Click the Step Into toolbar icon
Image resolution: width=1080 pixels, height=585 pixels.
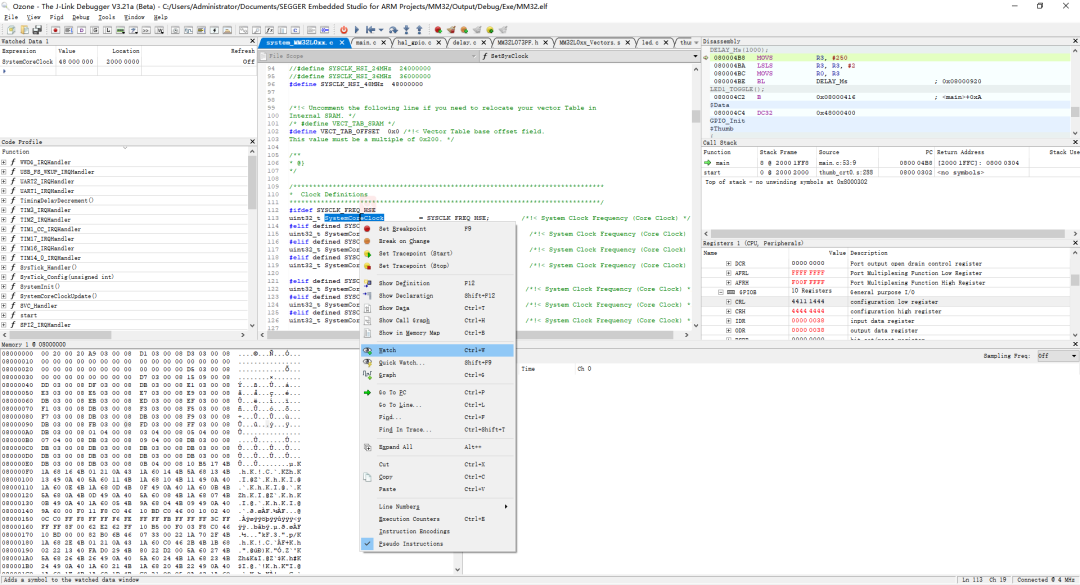(x=406, y=30)
